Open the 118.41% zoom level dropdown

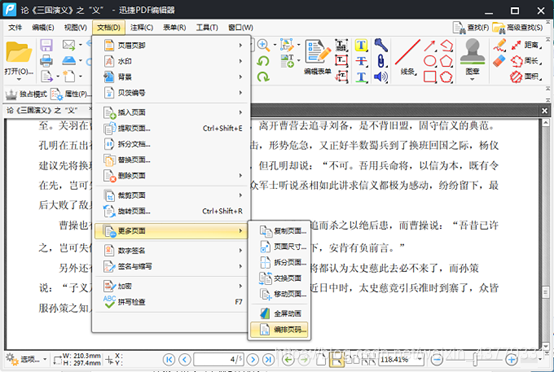click(x=420, y=360)
